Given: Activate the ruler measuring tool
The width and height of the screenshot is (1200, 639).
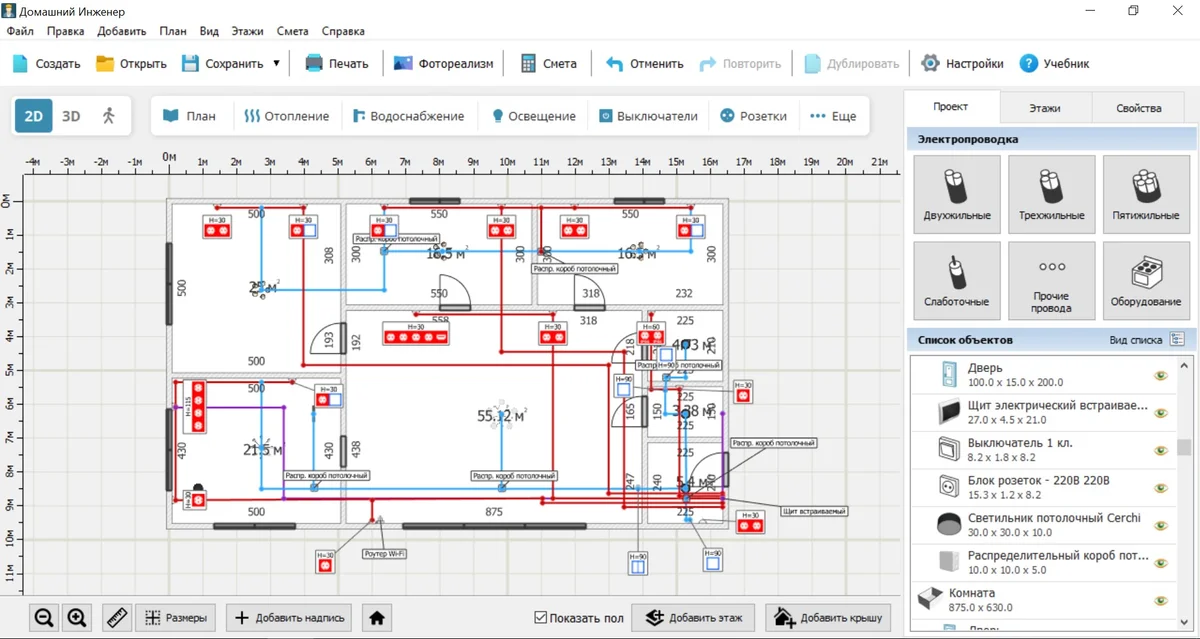Looking at the screenshot, I should 117,618.
